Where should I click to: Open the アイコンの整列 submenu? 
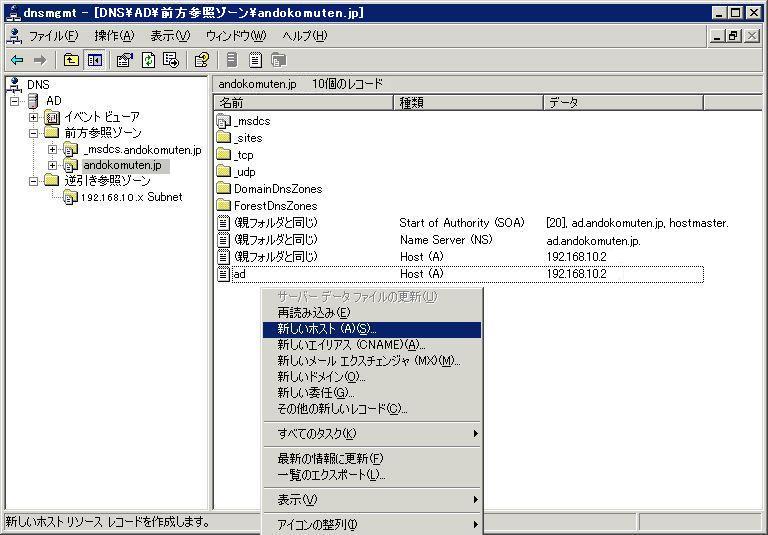(372, 525)
